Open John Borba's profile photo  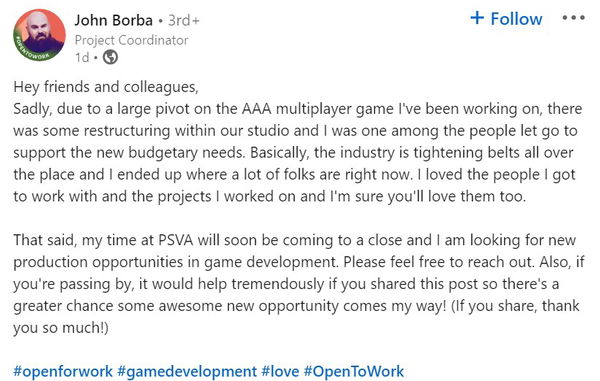coord(39,35)
